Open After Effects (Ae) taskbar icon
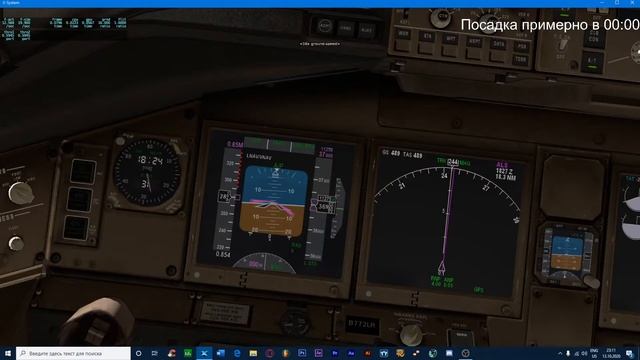 pos(351,353)
